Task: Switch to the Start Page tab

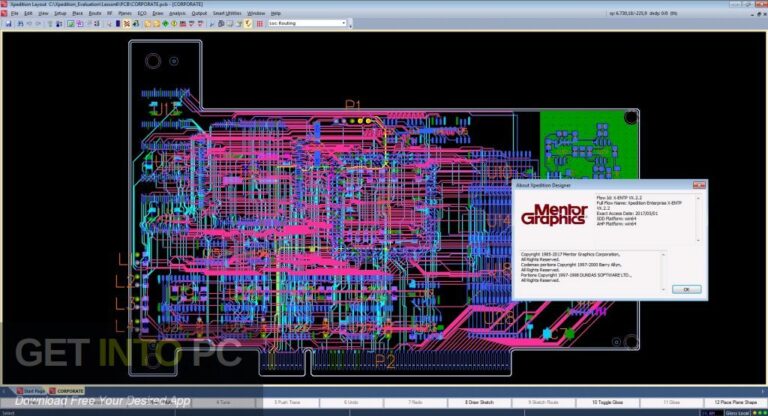Action: click(x=31, y=391)
